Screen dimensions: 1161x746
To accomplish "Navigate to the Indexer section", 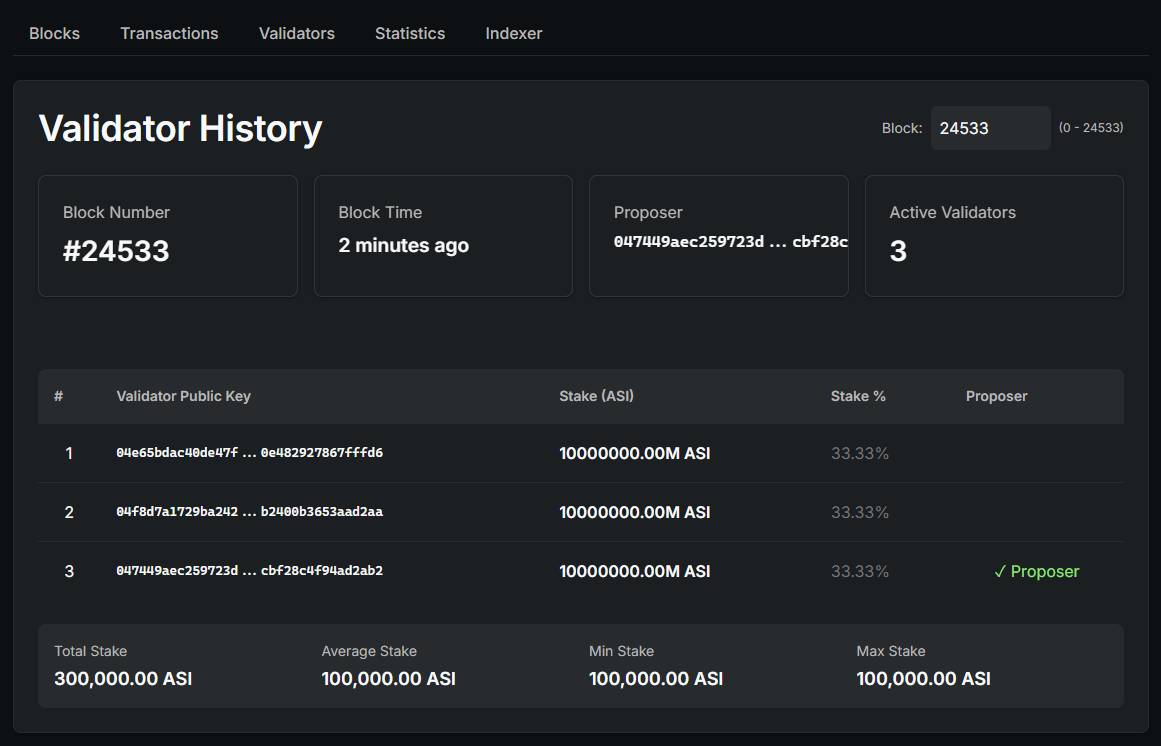I will pos(513,33).
